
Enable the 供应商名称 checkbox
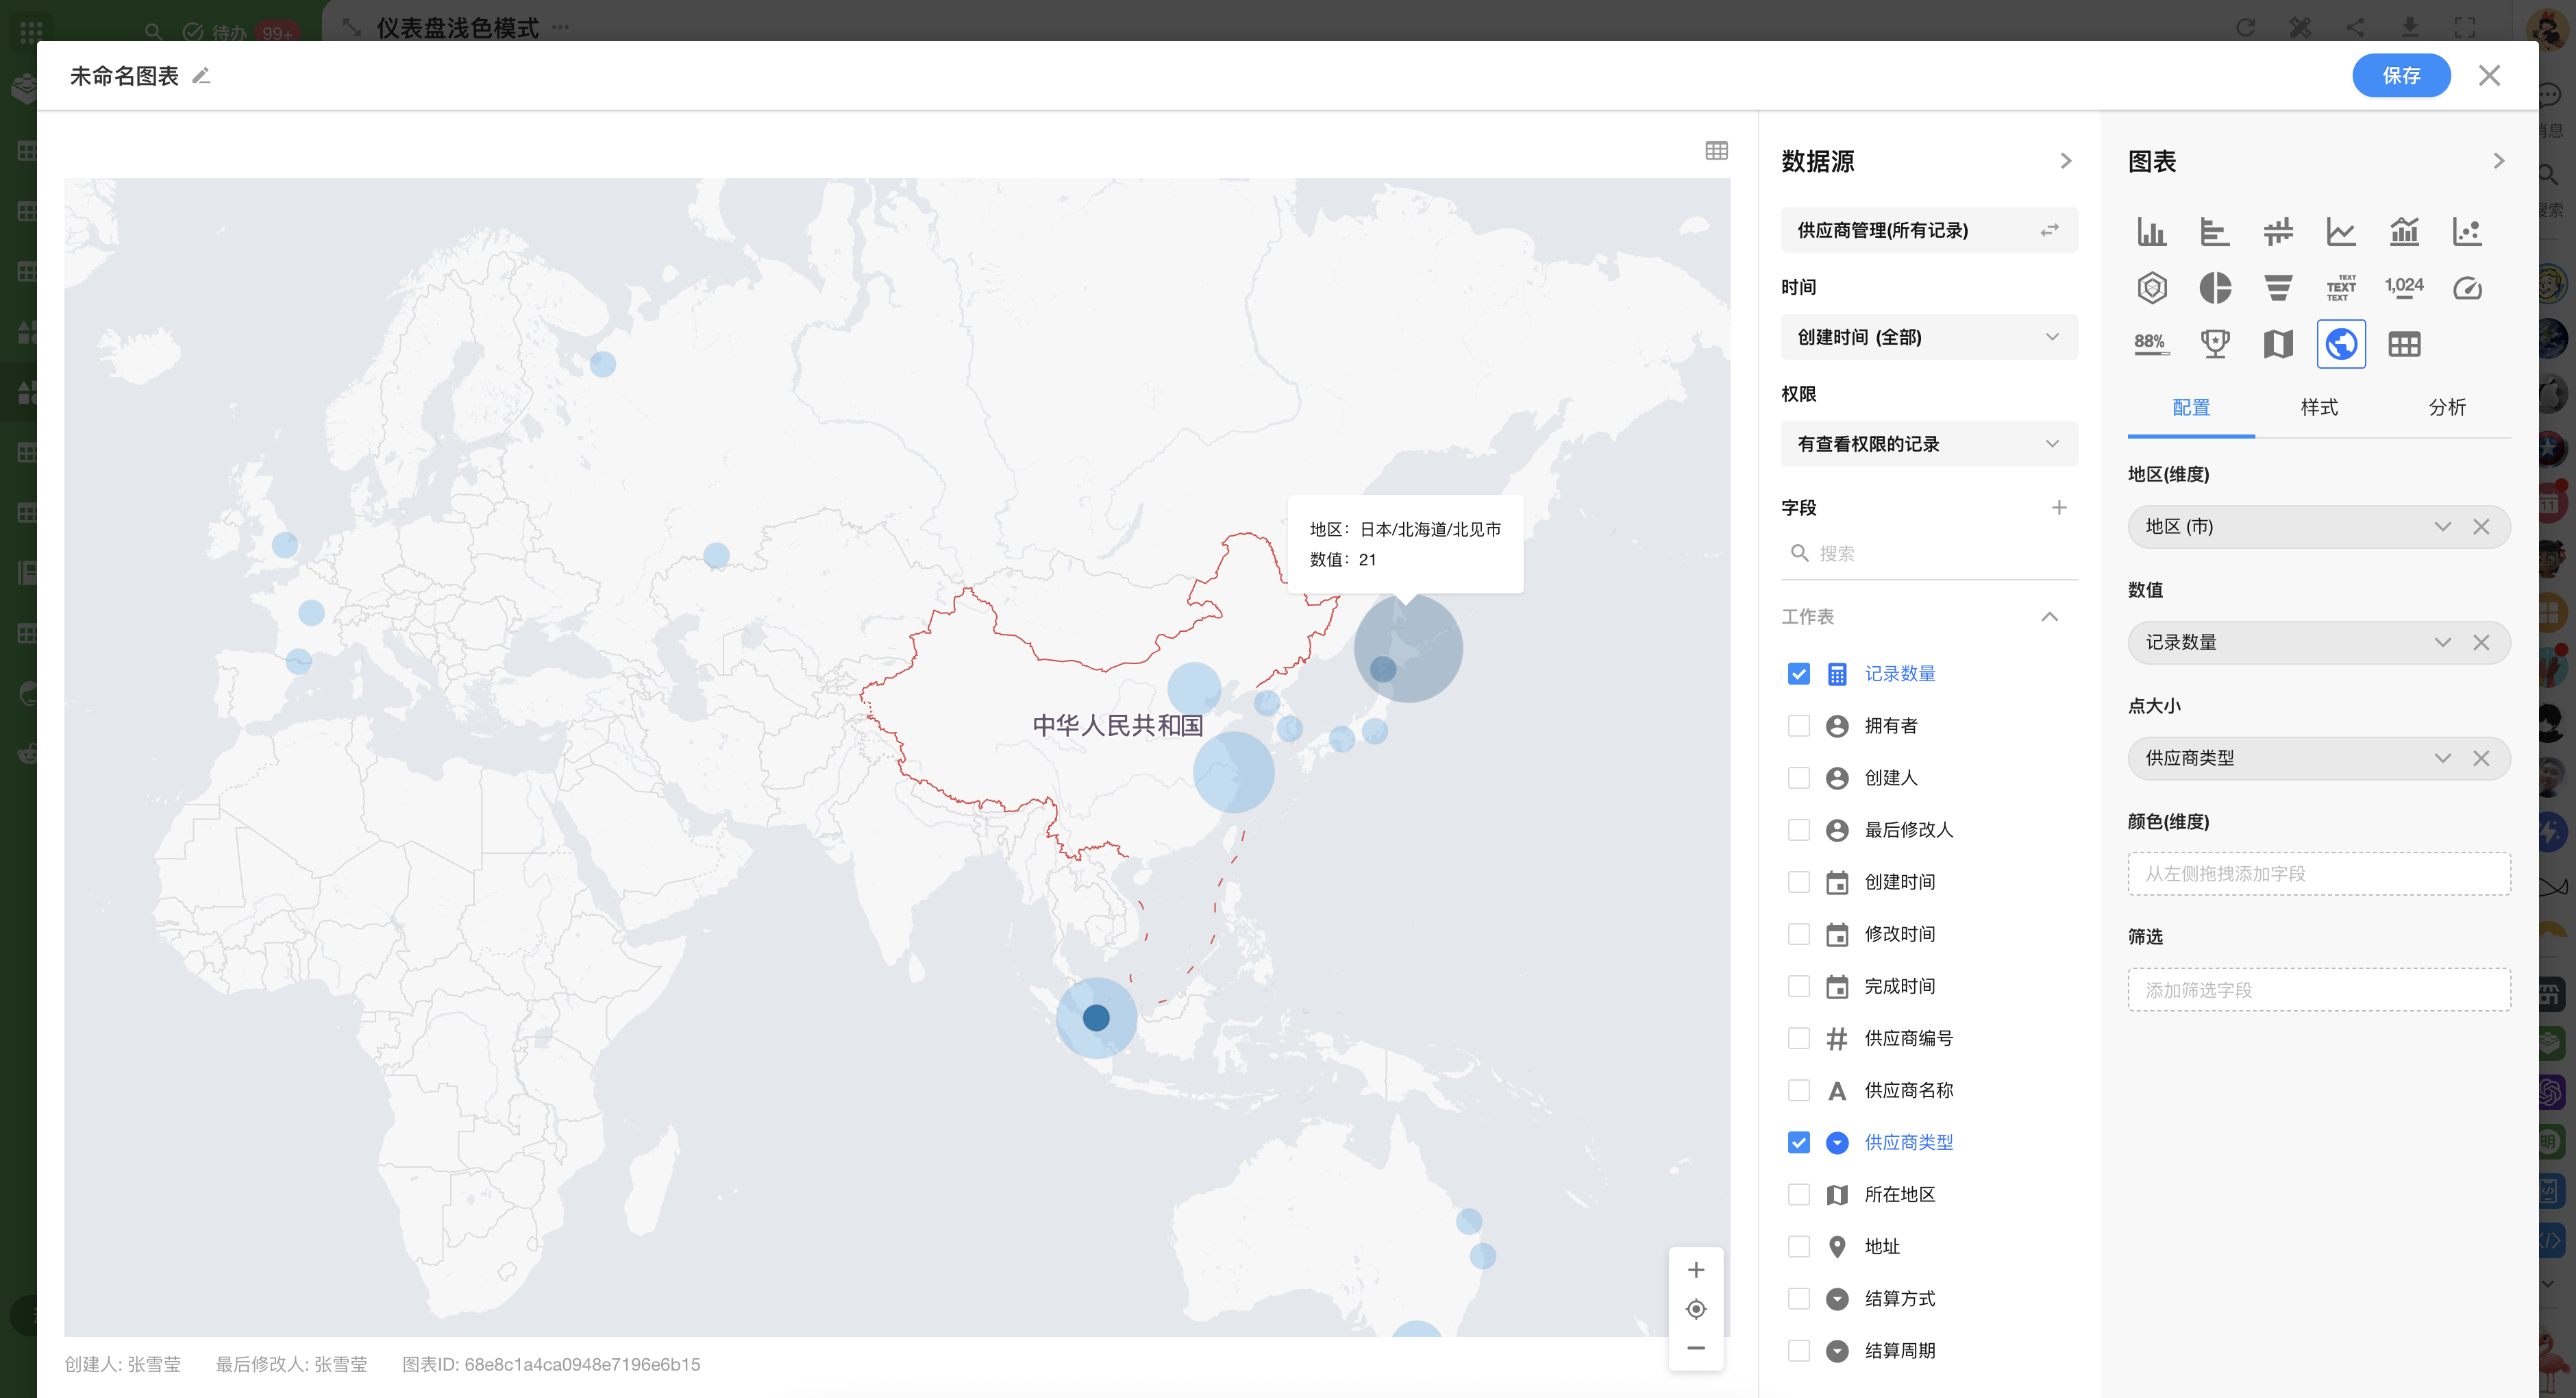(1798, 1091)
